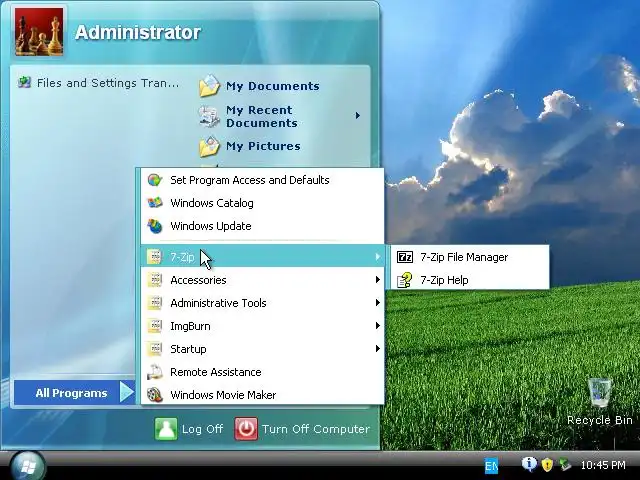This screenshot has height=480, width=640.
Task: Select Remote Assistance entry
Action: 262,372
